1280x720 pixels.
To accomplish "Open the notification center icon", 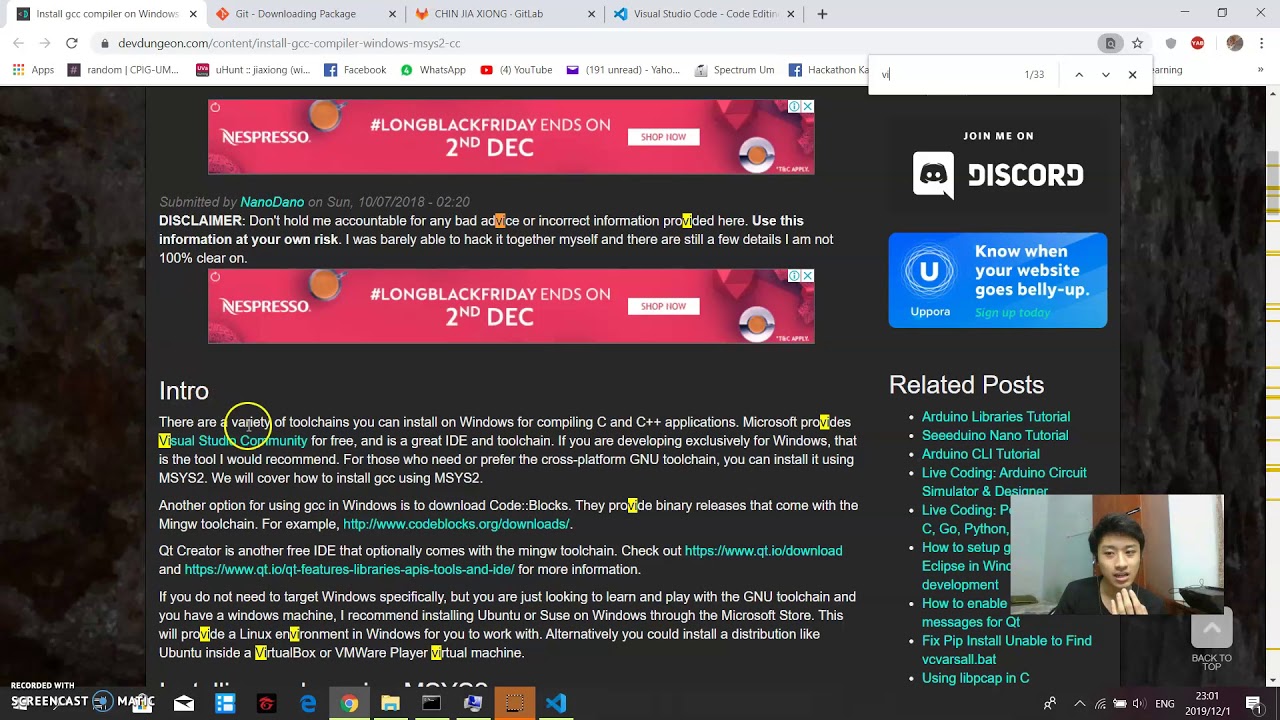I will [x=1254, y=704].
